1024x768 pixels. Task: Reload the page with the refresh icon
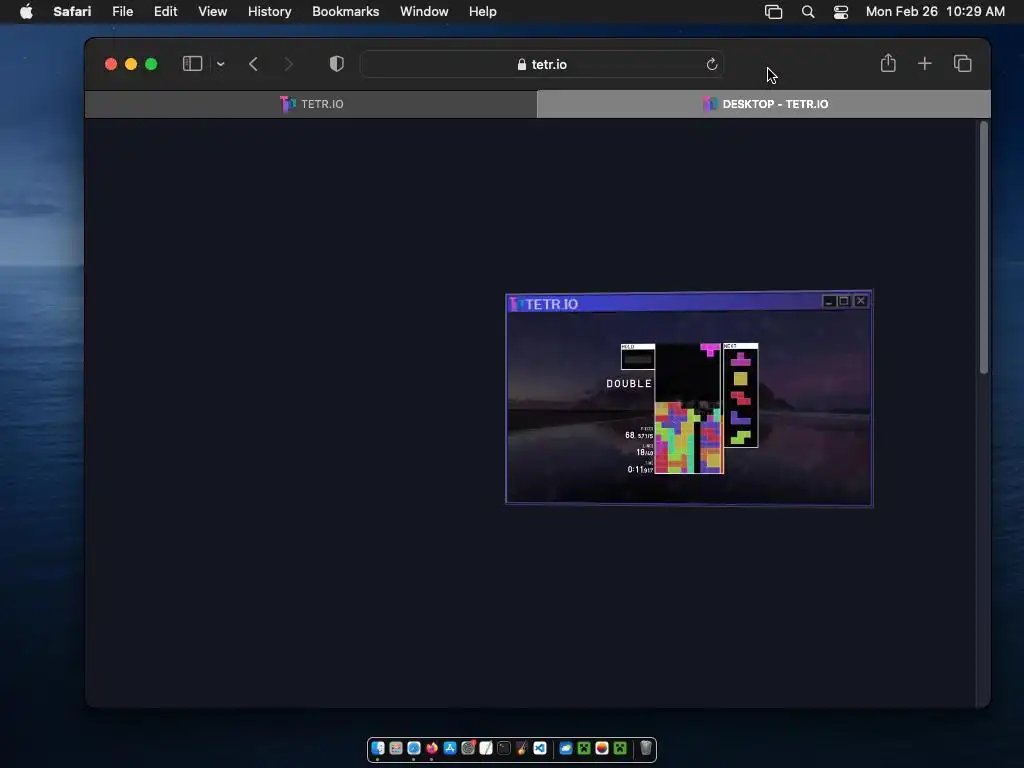click(x=712, y=64)
